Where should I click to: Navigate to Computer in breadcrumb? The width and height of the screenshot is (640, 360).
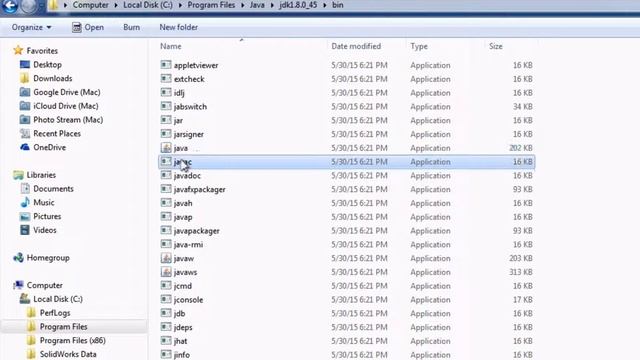coord(91,5)
